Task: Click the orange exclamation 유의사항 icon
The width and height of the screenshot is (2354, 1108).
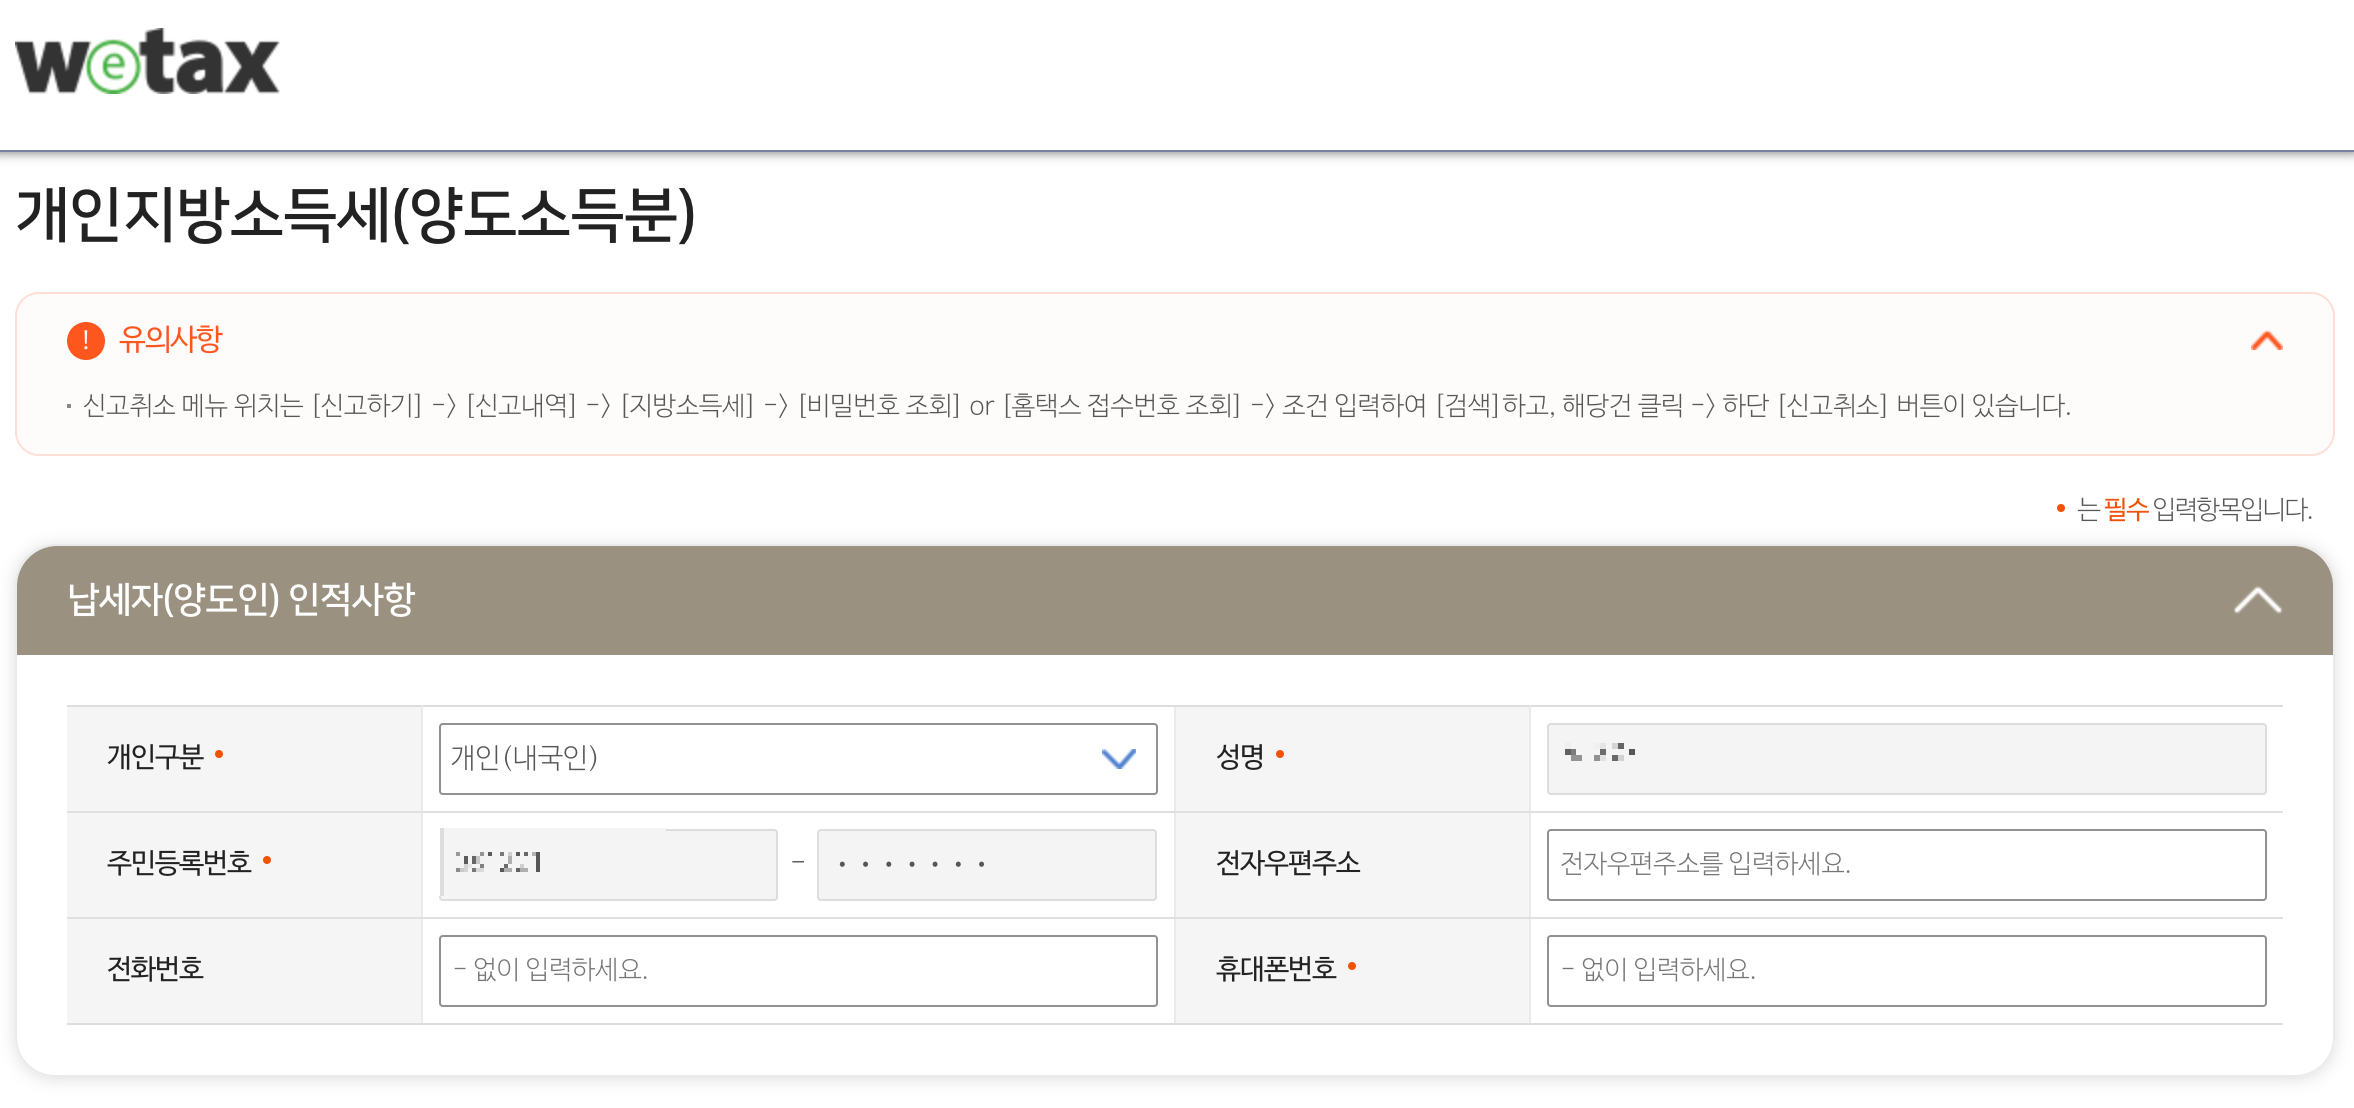Action: pyautogui.click(x=86, y=341)
